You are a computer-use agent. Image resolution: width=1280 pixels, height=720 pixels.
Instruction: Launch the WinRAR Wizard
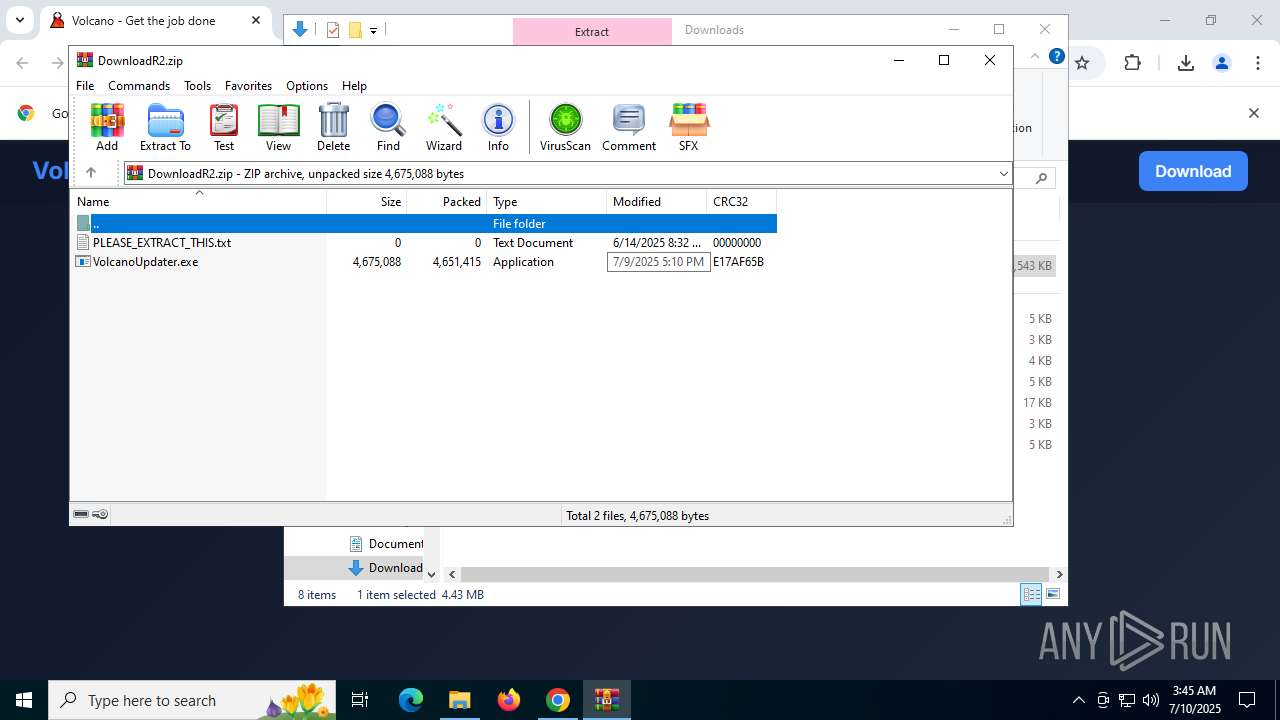(444, 127)
